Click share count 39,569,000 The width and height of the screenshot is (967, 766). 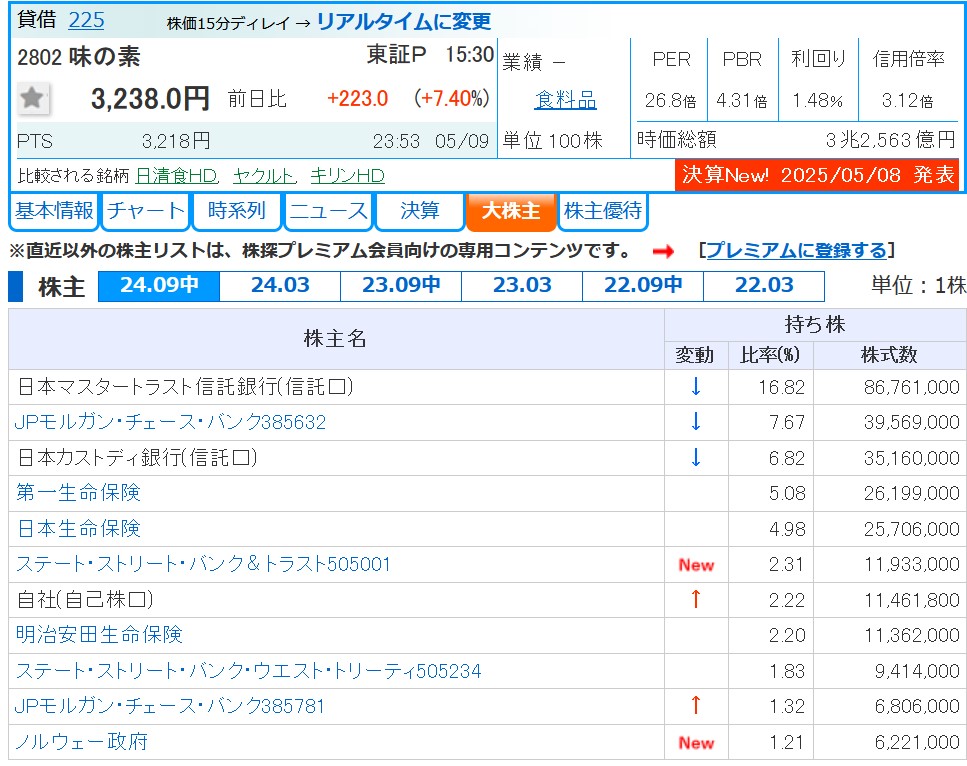pos(911,422)
